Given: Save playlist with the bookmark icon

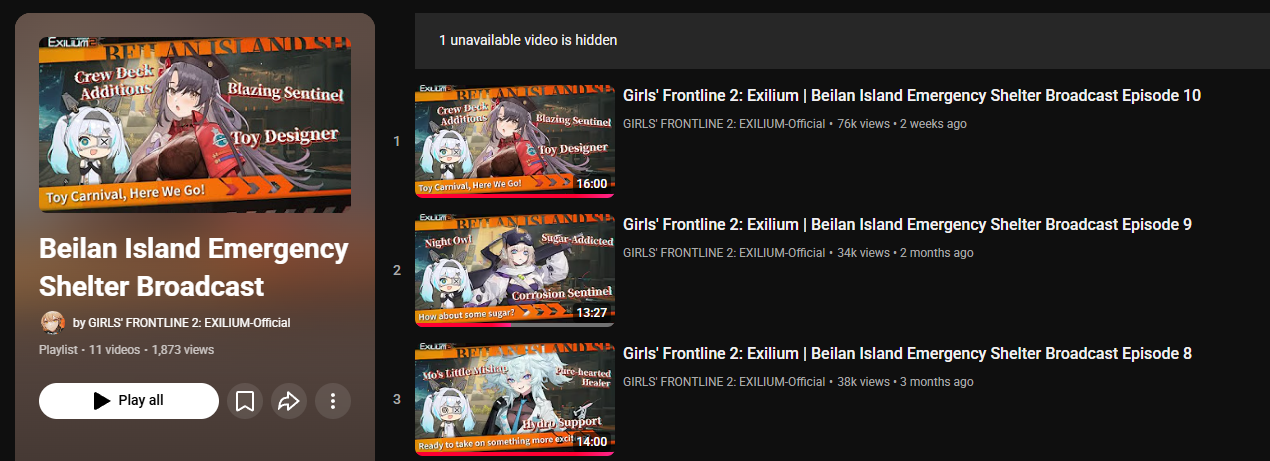Looking at the screenshot, I should tap(245, 401).
